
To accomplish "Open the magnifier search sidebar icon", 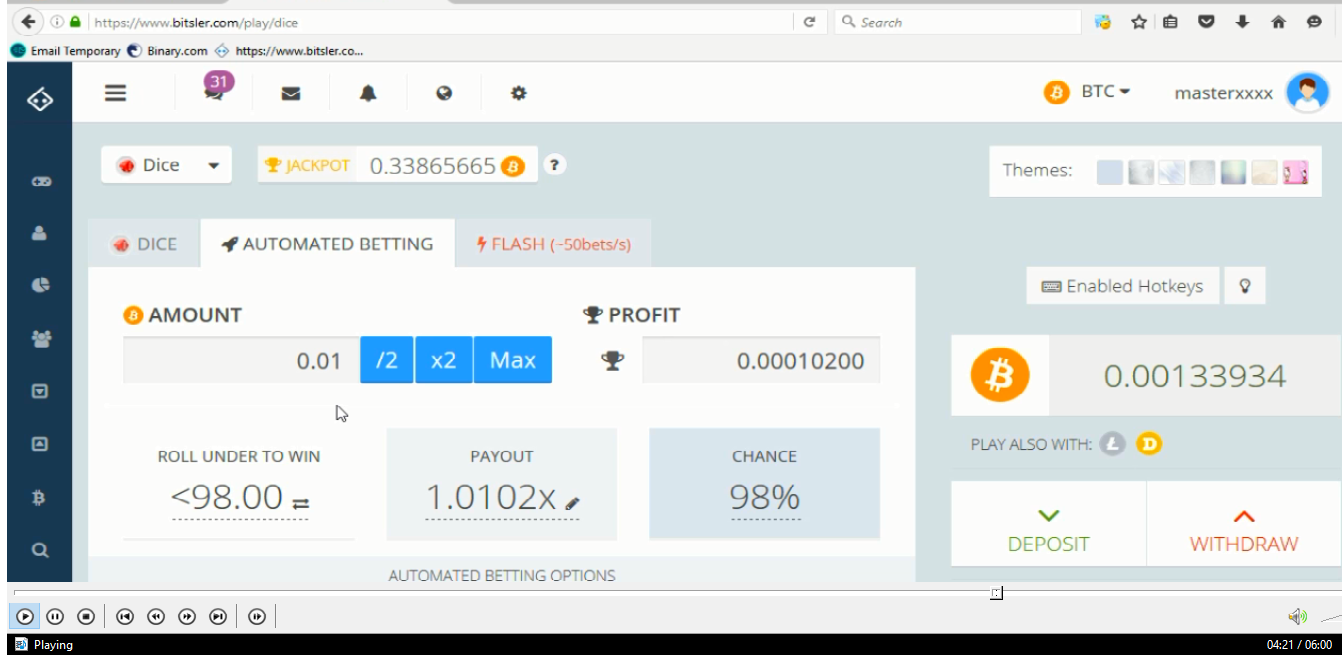I will coord(39,549).
